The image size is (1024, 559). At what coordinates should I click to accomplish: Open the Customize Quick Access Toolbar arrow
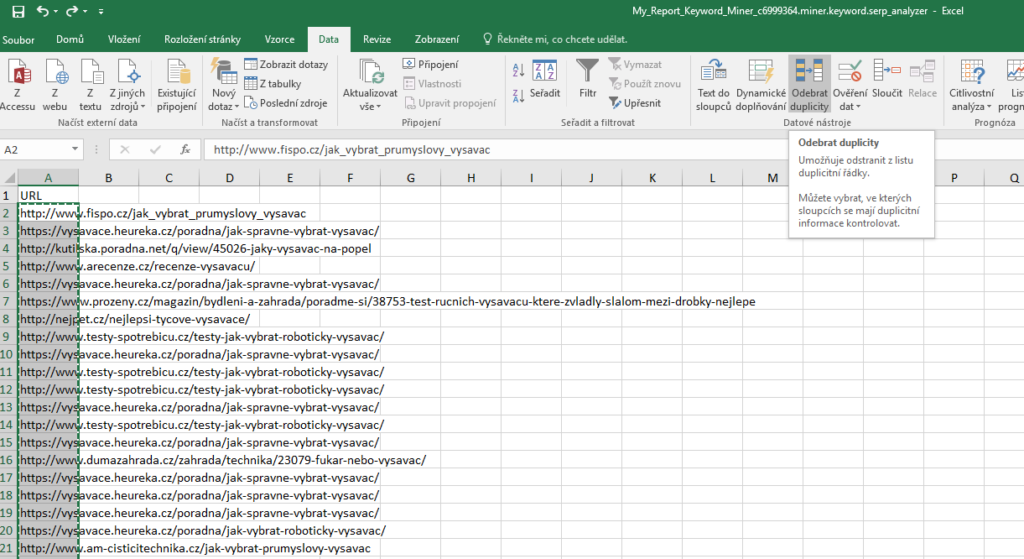[101, 12]
